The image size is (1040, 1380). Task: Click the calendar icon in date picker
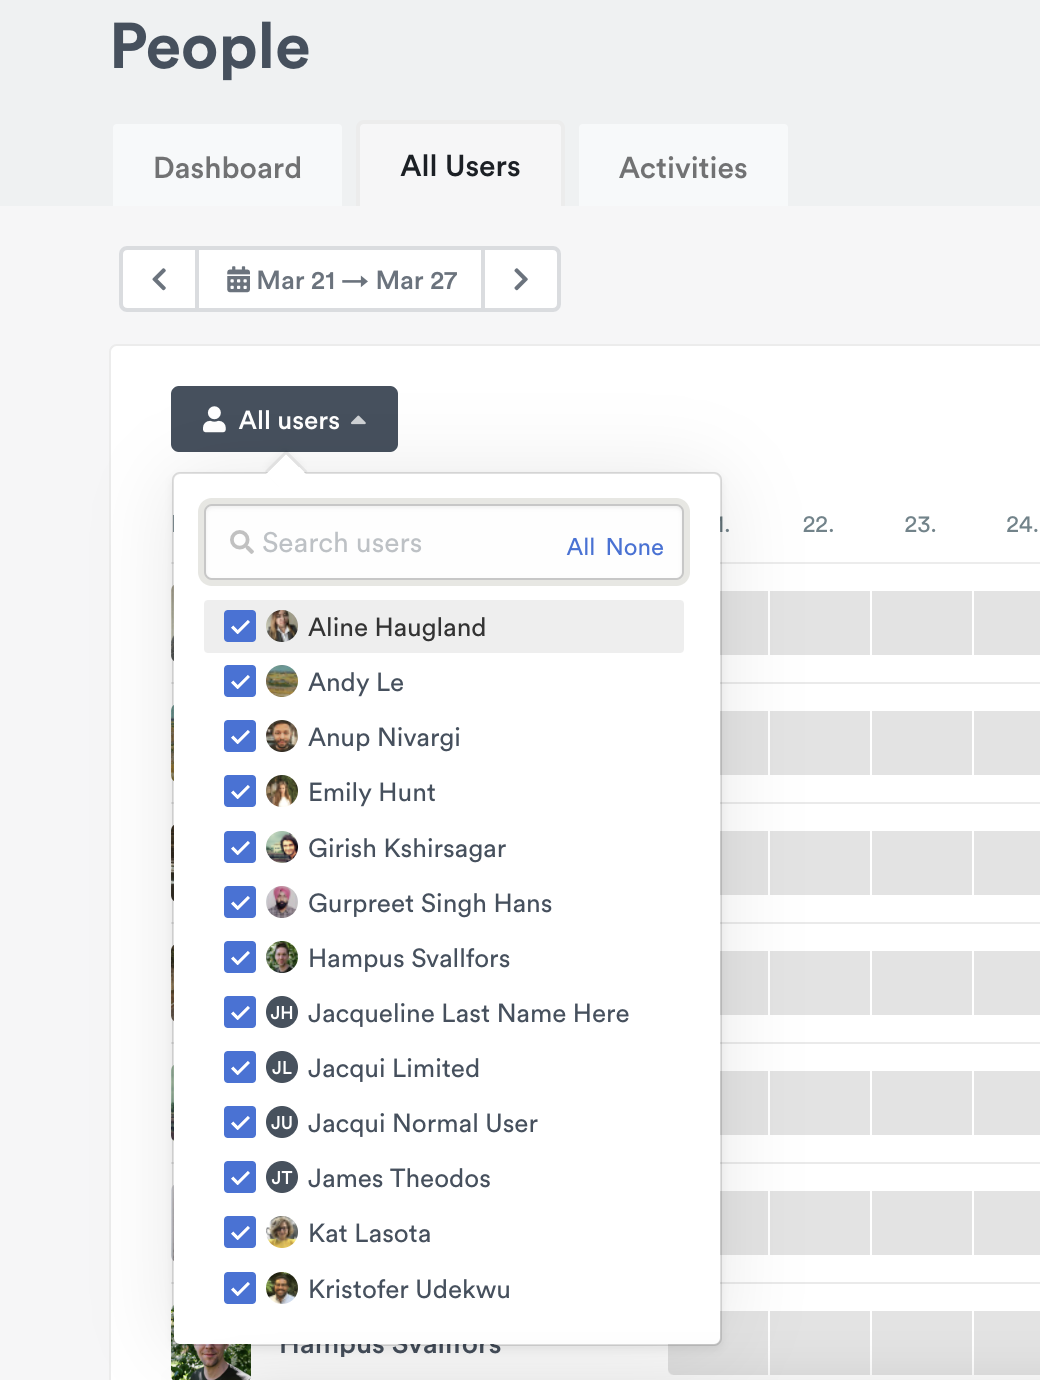tap(238, 280)
